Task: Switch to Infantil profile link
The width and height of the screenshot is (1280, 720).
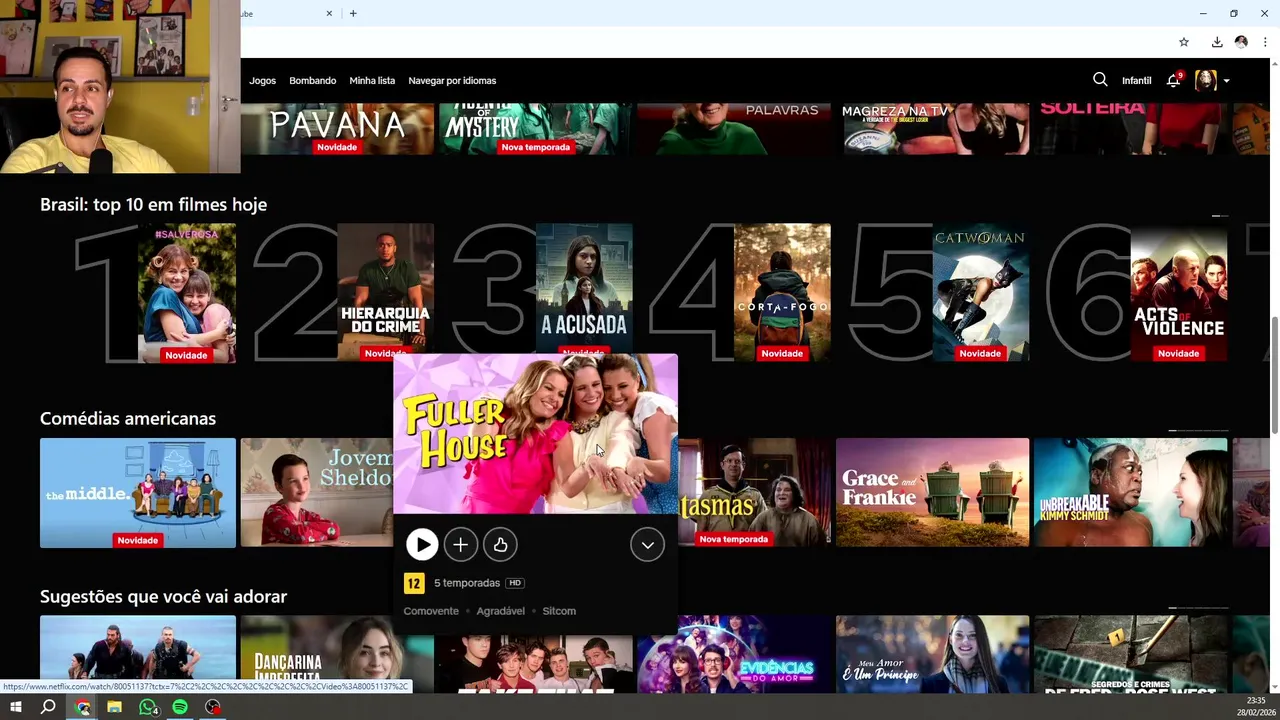Action: point(1137,80)
